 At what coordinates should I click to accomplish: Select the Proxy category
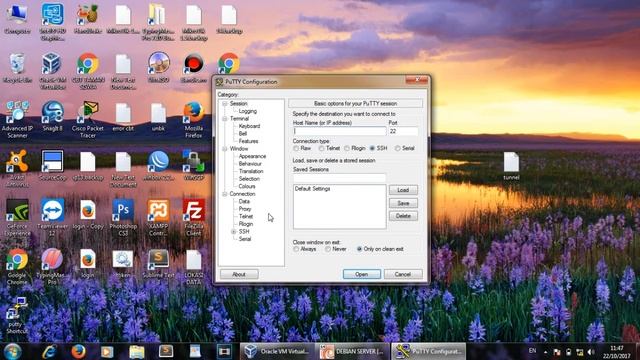coord(245,209)
